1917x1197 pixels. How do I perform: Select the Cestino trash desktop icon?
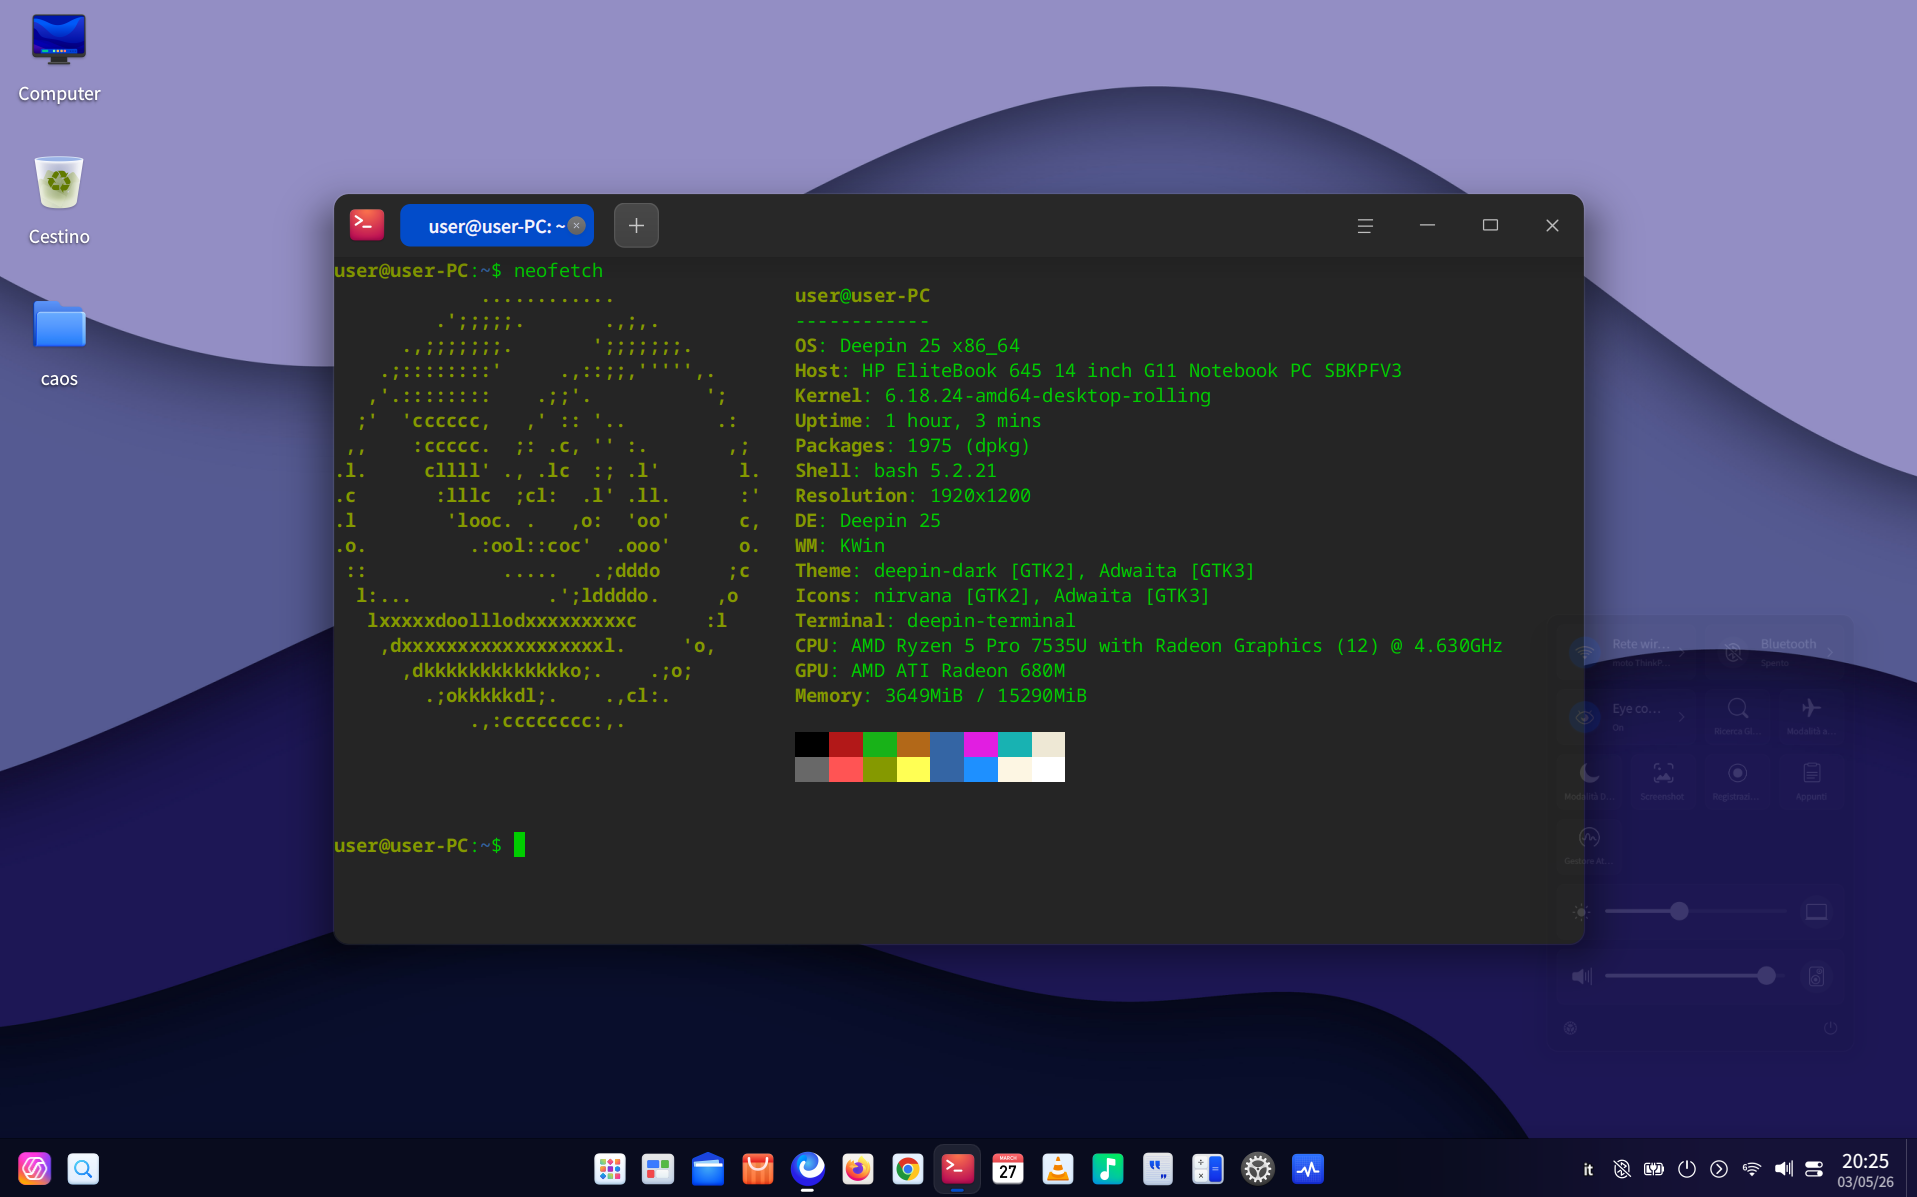pyautogui.click(x=59, y=200)
